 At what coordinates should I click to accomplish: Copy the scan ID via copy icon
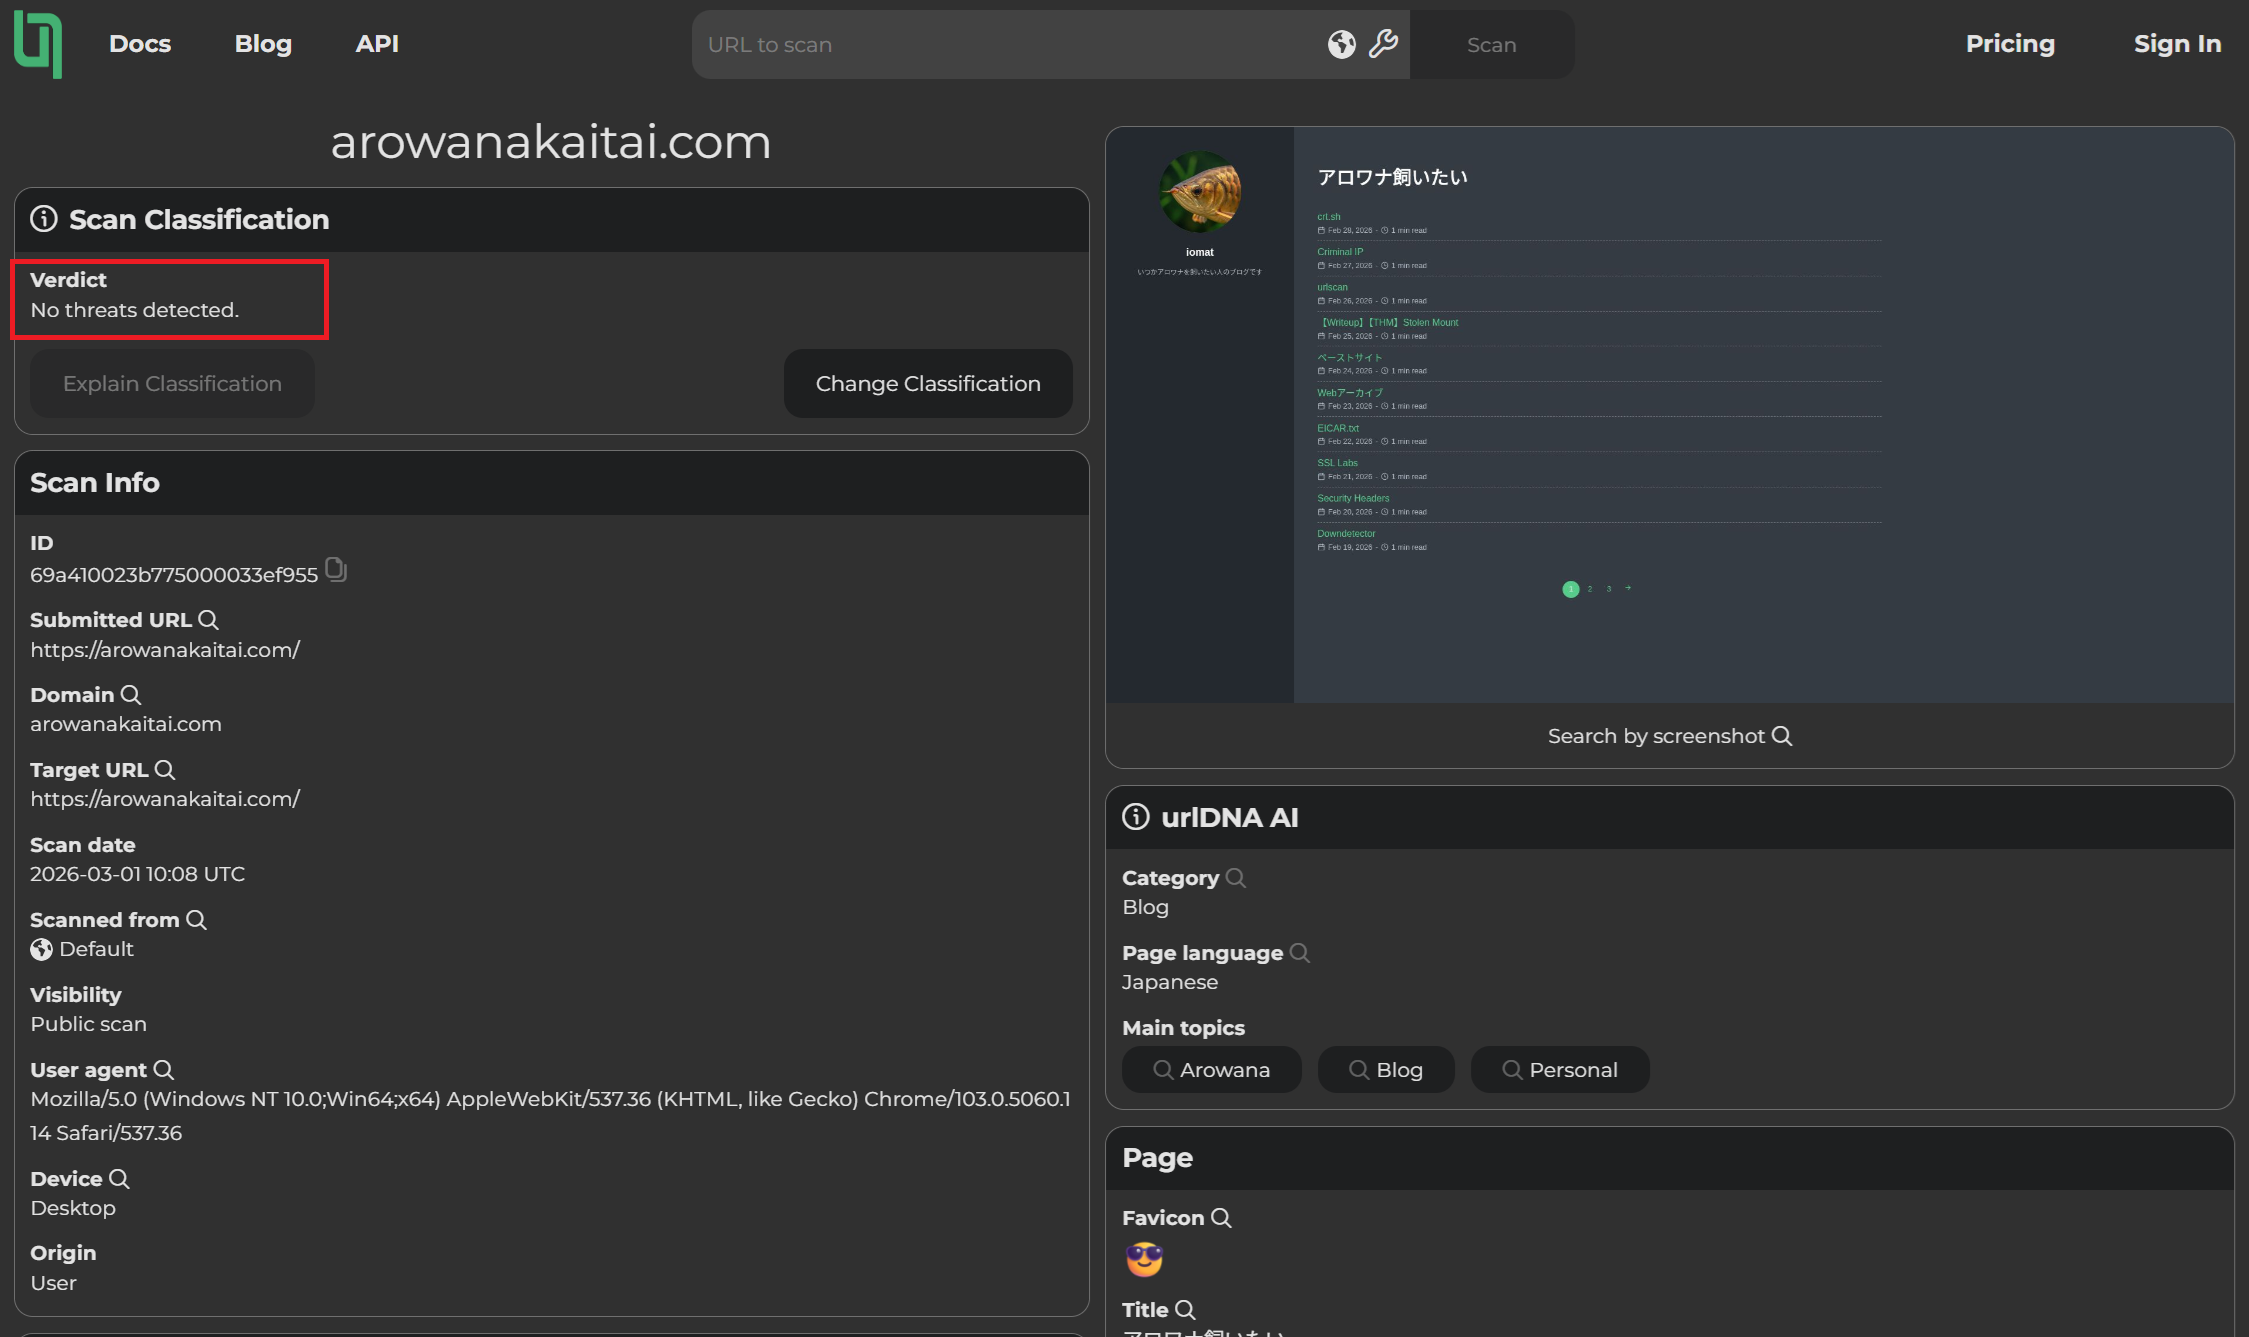pyautogui.click(x=336, y=570)
